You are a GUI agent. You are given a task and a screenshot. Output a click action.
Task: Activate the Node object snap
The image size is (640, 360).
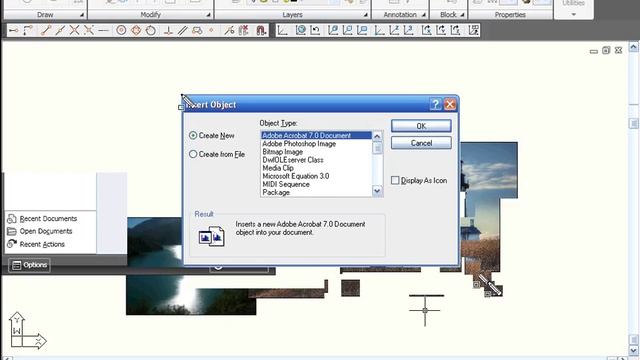click(211, 31)
